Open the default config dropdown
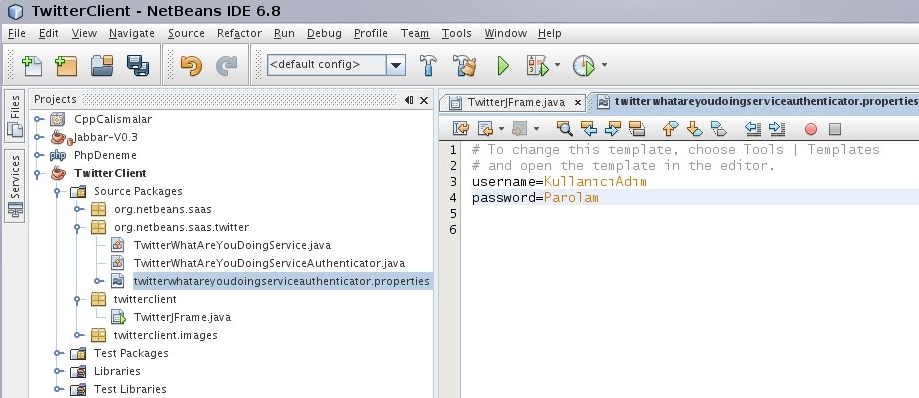 point(396,65)
